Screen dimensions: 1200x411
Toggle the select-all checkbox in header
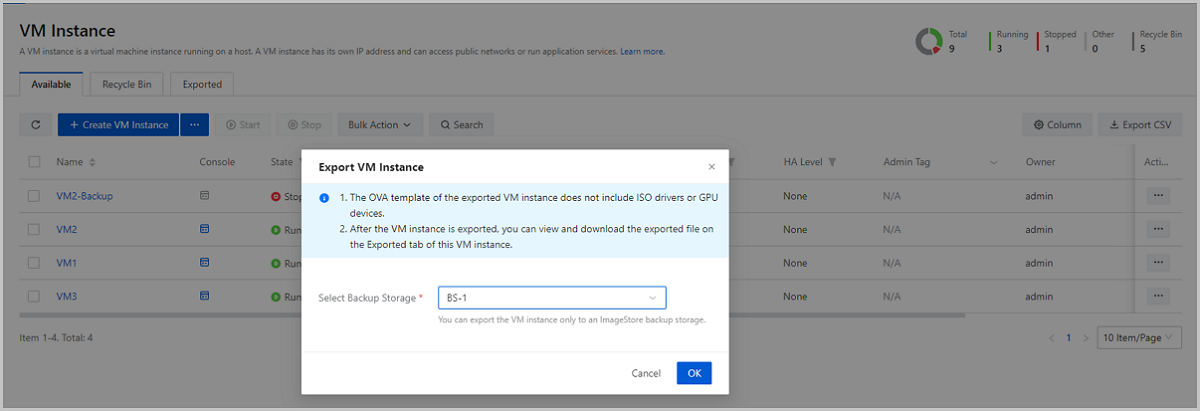tap(35, 162)
